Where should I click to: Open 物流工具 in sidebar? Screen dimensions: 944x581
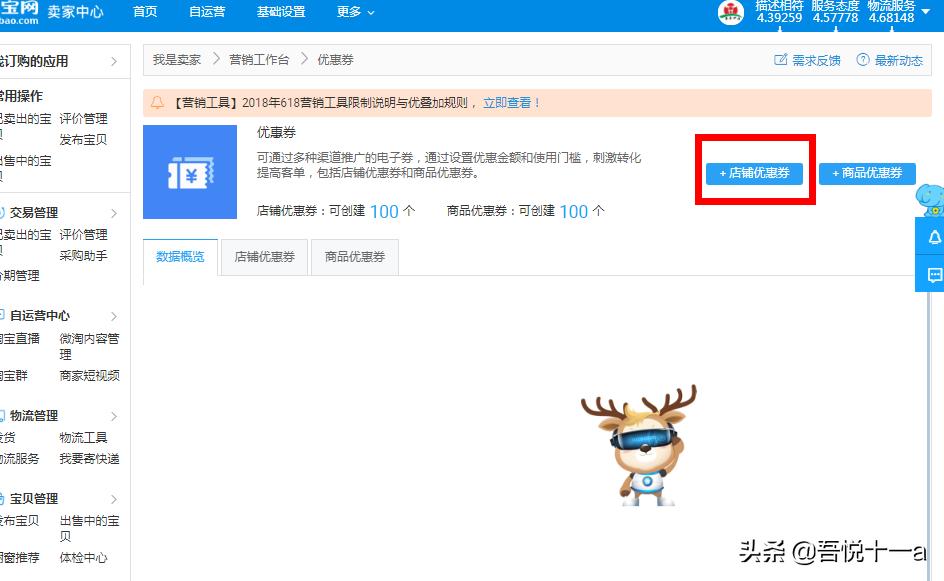click(x=83, y=438)
